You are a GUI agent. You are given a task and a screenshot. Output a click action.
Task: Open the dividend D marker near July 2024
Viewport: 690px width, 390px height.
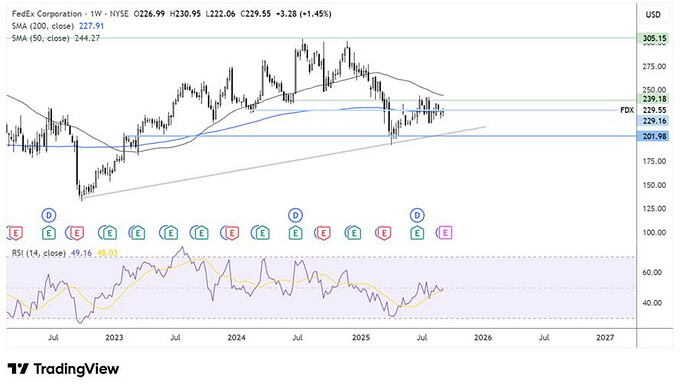coord(296,215)
